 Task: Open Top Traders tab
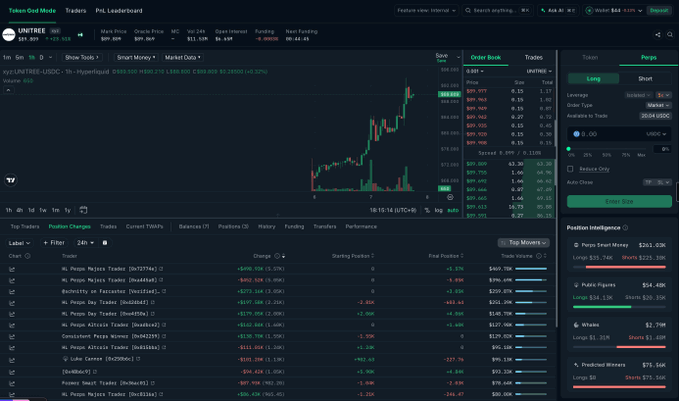pyautogui.click(x=25, y=226)
